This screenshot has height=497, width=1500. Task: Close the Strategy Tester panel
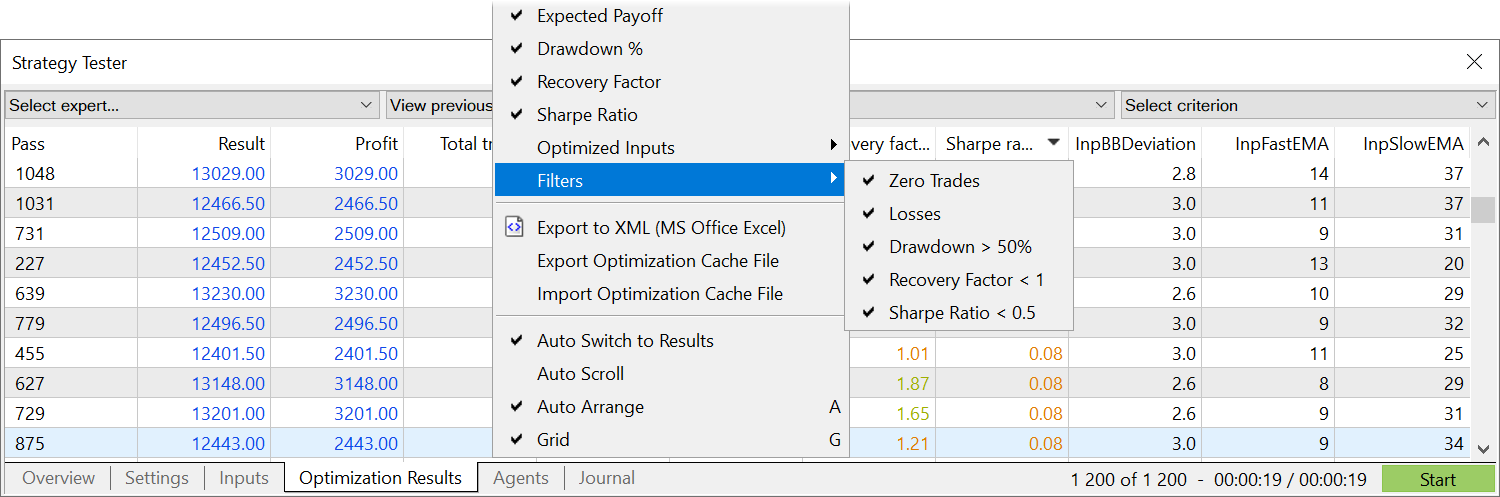coord(1474,62)
